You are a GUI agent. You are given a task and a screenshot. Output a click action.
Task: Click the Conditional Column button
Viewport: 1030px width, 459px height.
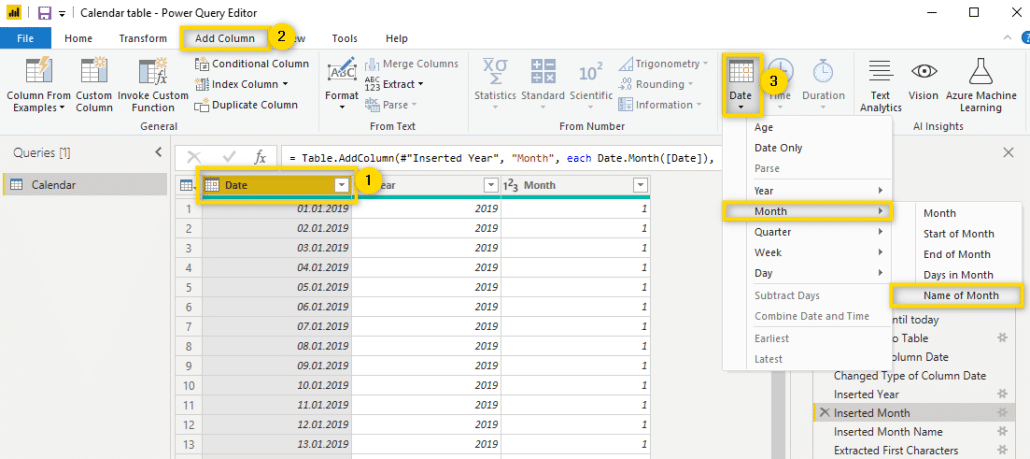(x=251, y=64)
